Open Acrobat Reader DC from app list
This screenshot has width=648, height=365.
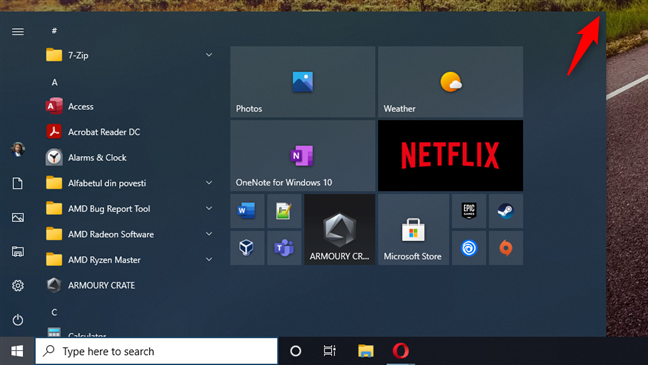point(130,132)
